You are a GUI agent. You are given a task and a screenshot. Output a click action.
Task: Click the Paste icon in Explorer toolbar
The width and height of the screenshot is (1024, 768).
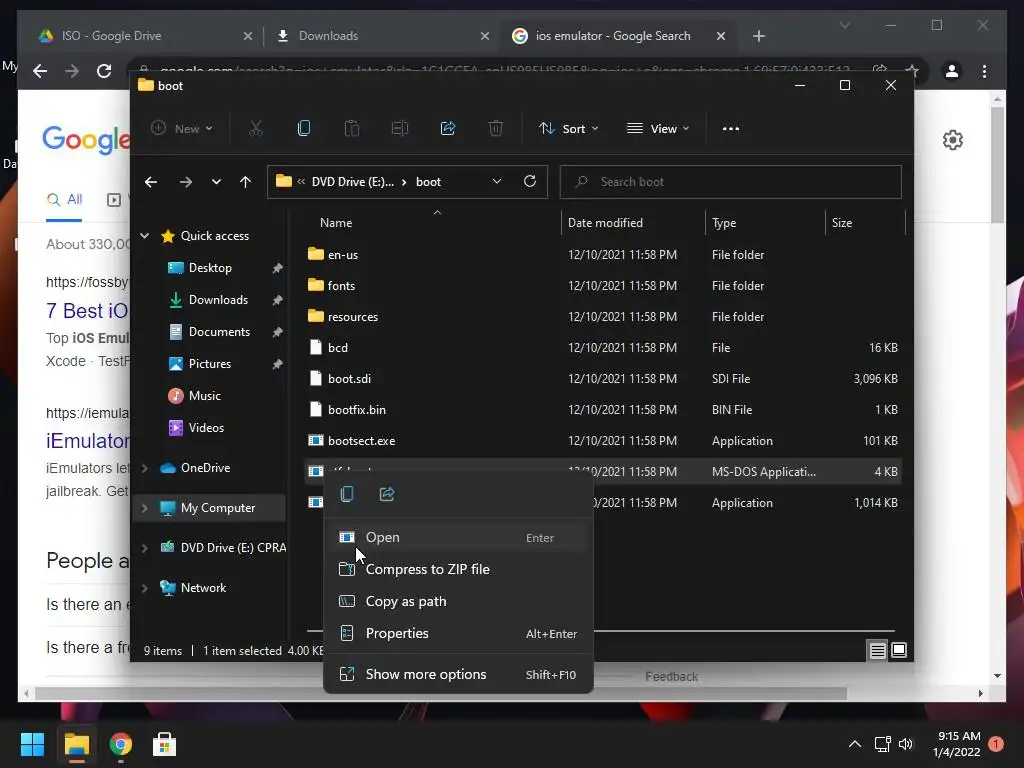[x=351, y=129]
